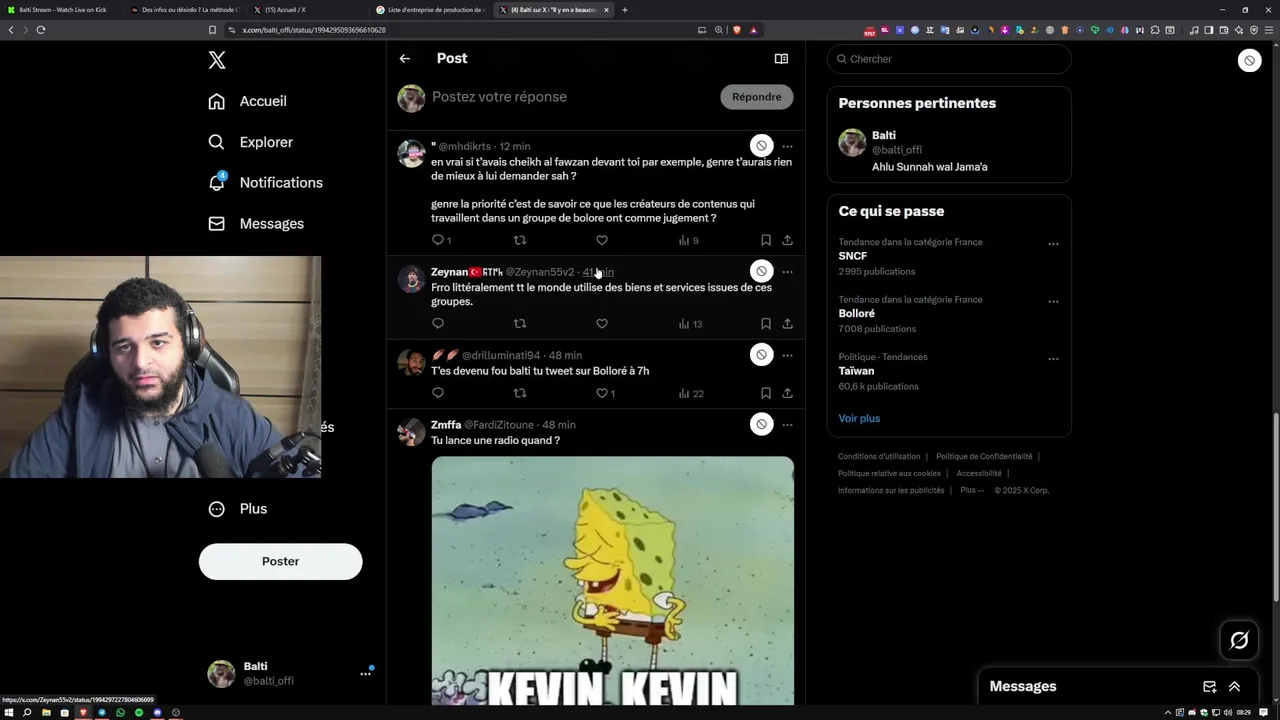This screenshot has width=1280, height=720.
Task: Open Spotify from the taskbar
Action: (139, 713)
